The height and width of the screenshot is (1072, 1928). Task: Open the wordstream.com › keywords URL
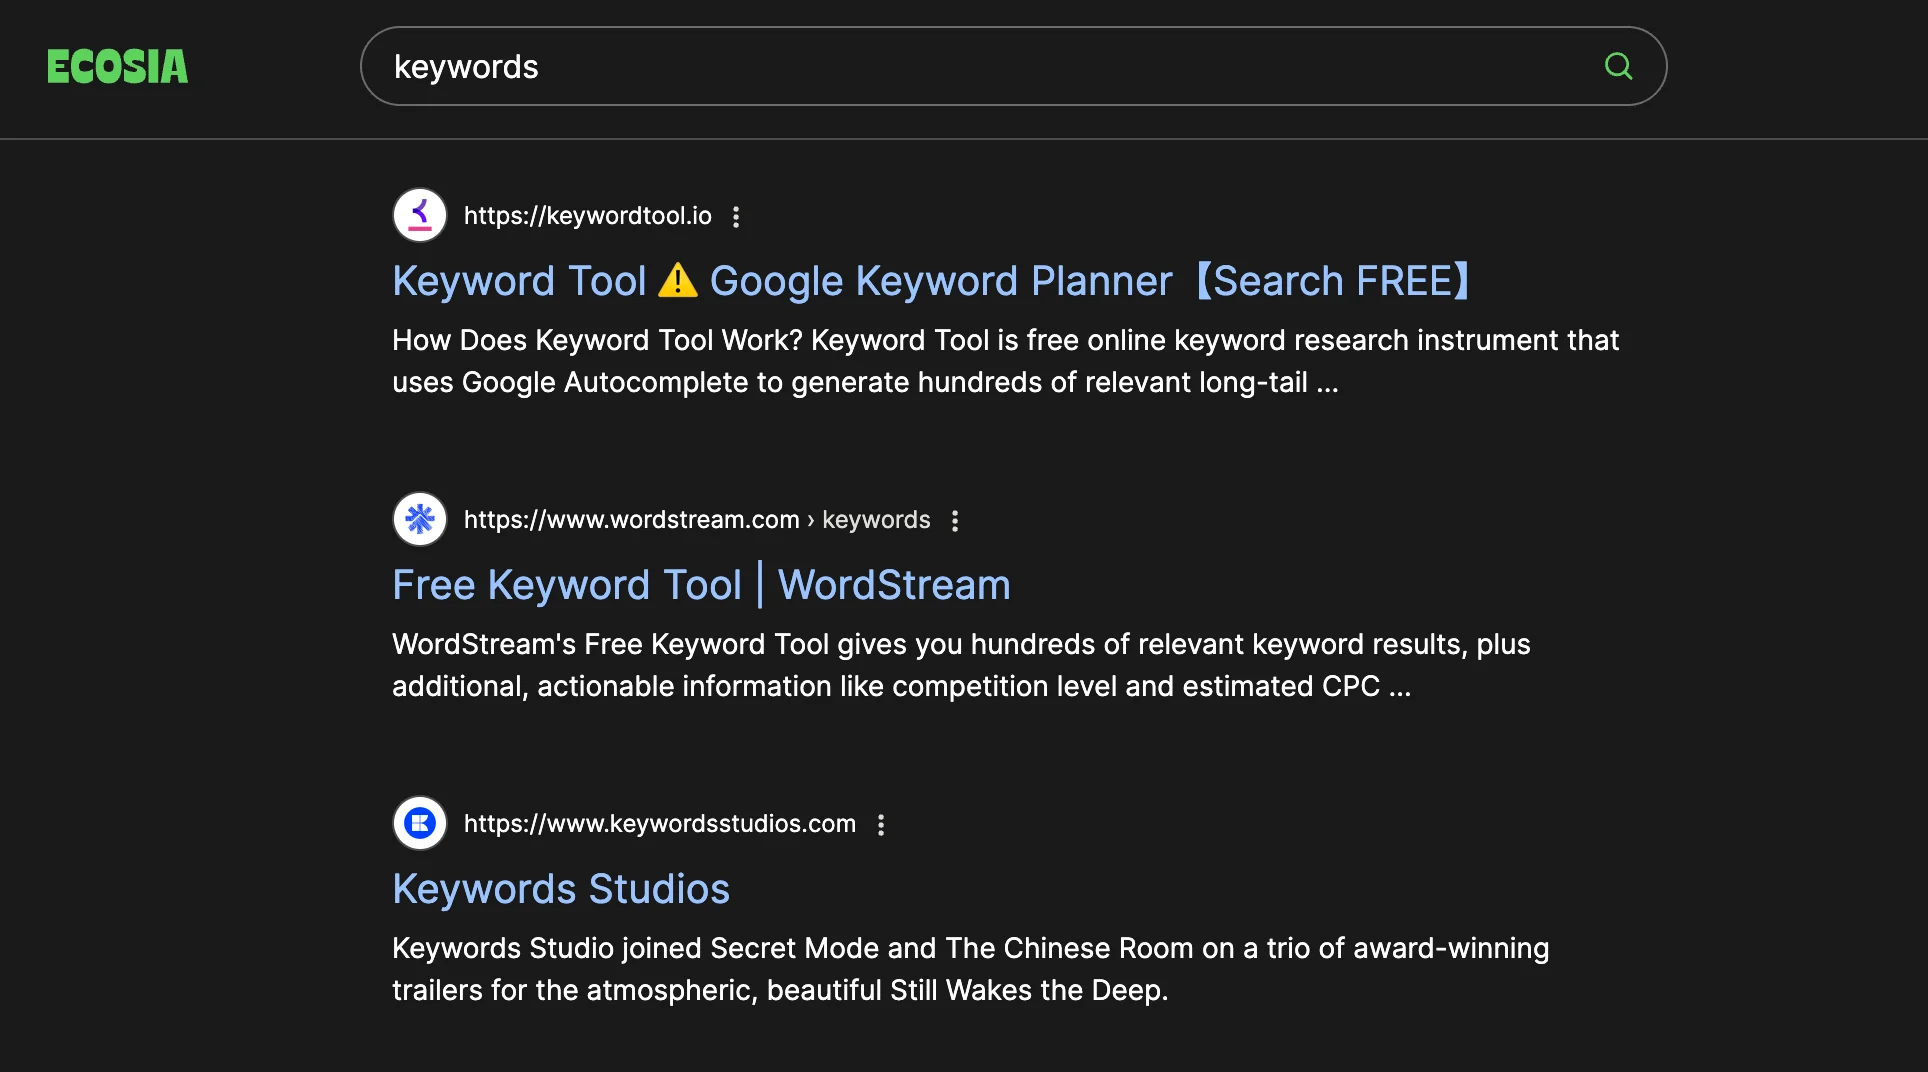pos(697,519)
